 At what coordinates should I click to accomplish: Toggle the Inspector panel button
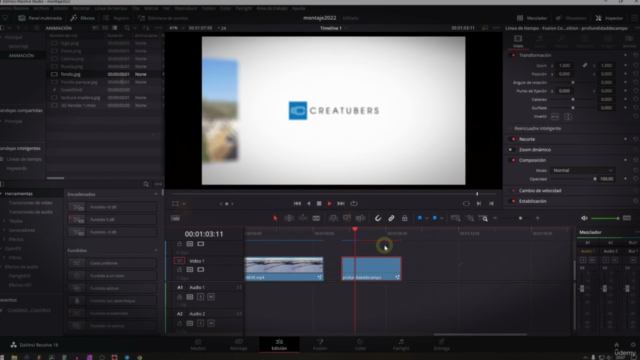[x=609, y=18]
